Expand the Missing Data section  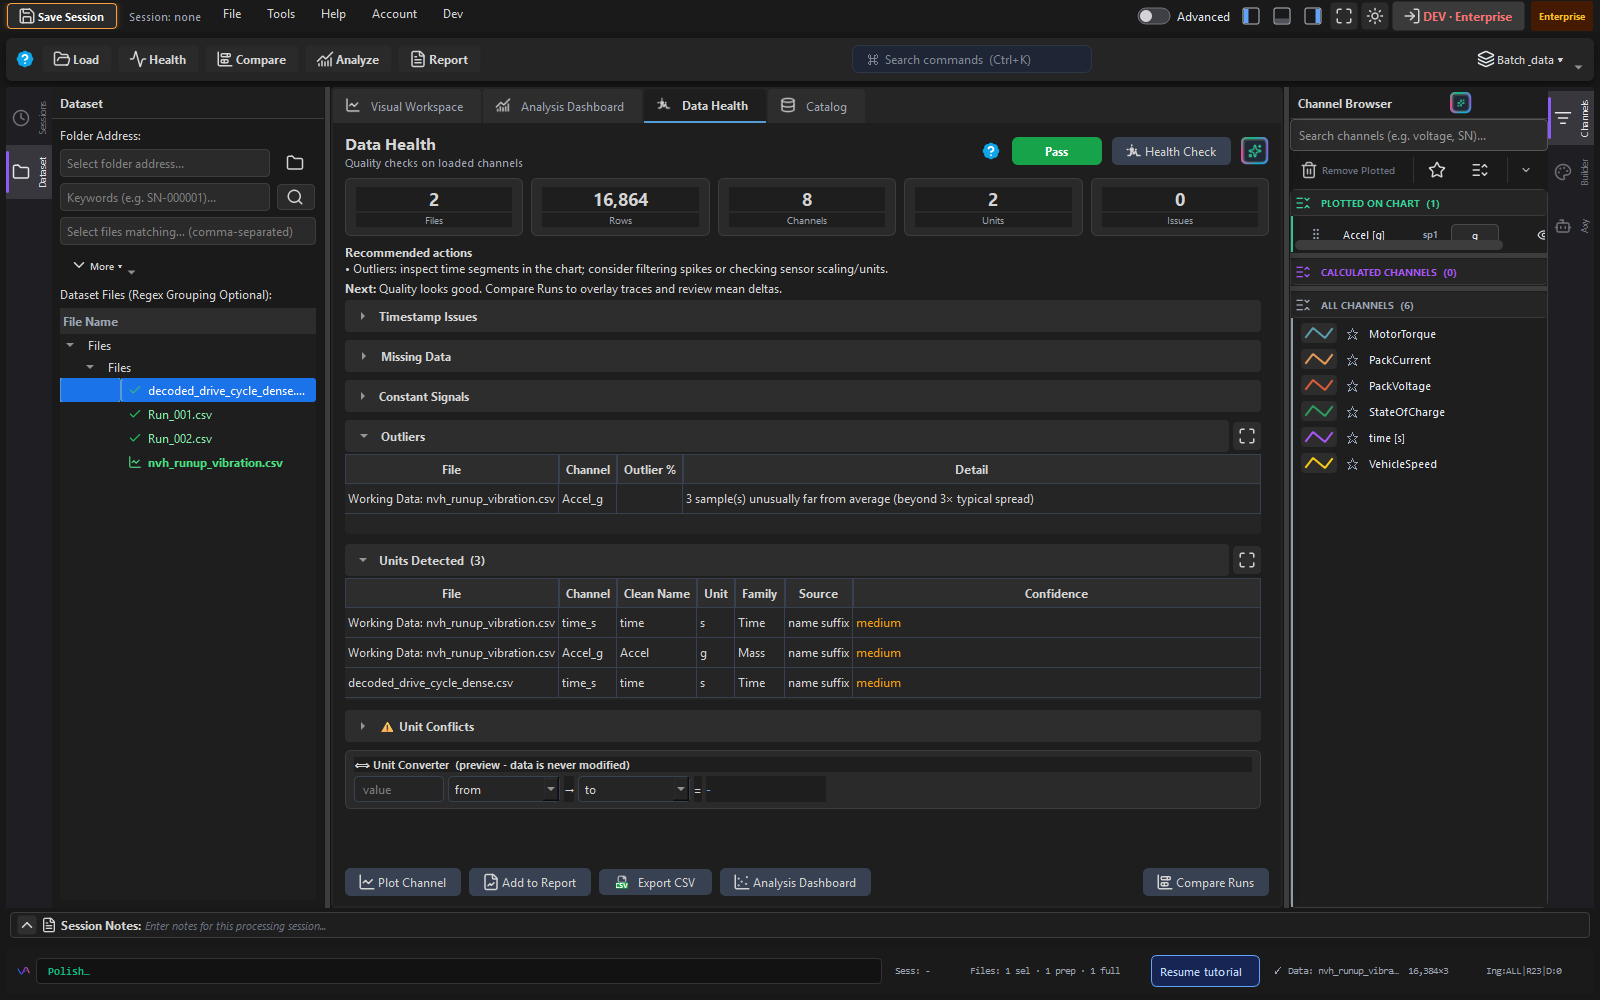coord(802,356)
